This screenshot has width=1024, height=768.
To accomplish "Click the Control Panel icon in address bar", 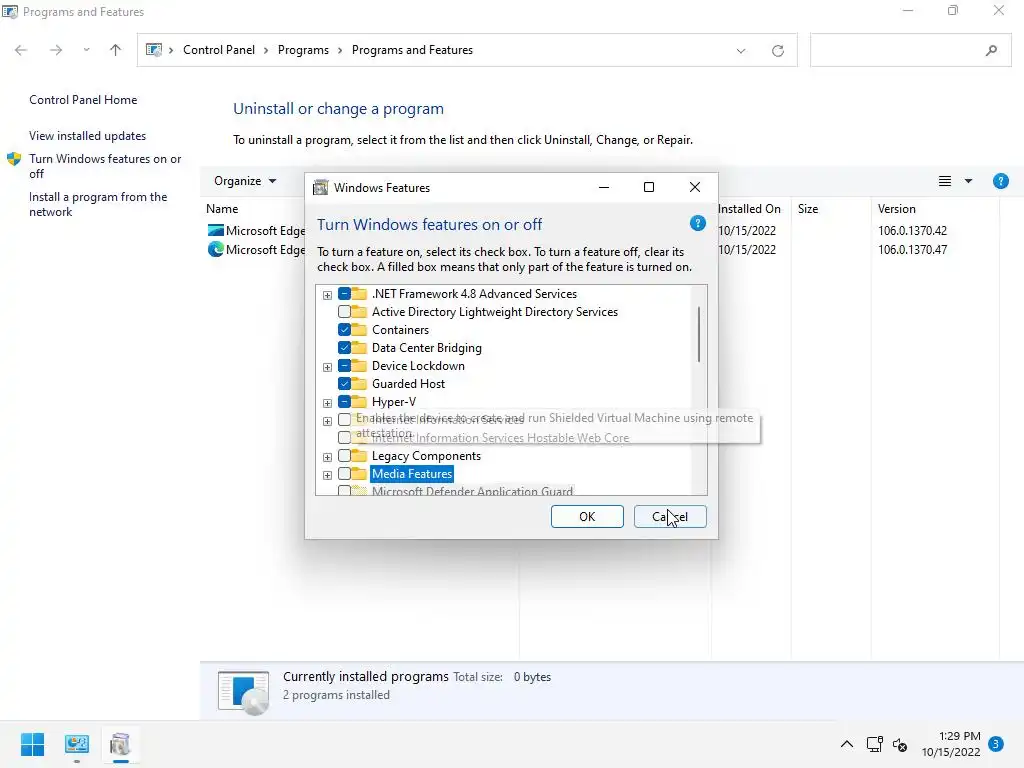I will click(153, 50).
